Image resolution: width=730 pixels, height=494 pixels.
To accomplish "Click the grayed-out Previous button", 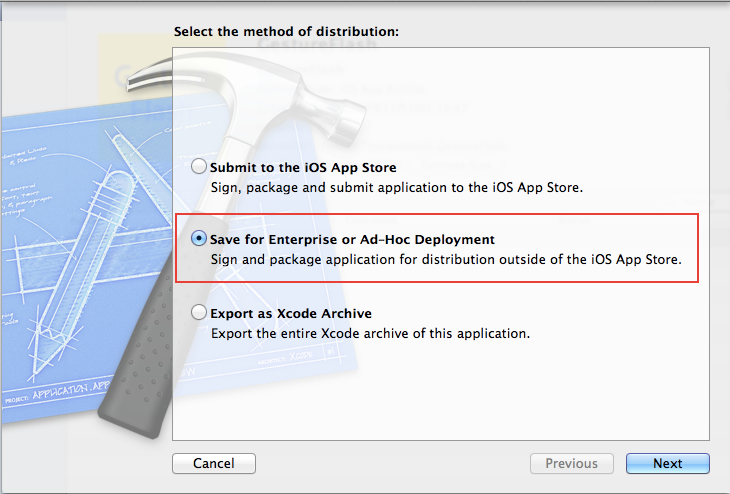I will click(571, 463).
